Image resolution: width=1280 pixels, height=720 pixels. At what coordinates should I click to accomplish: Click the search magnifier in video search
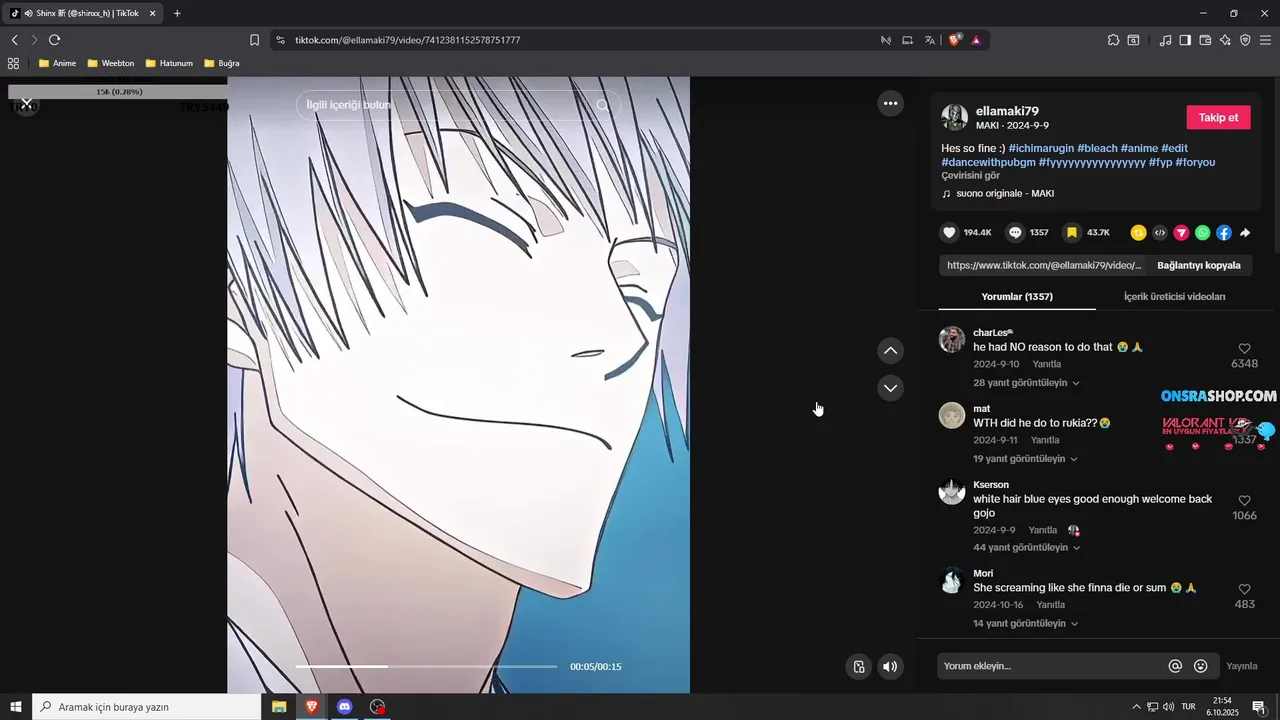603,105
